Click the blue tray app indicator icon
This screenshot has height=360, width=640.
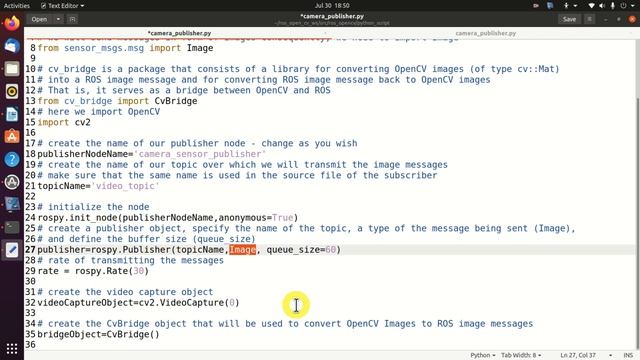550,6
